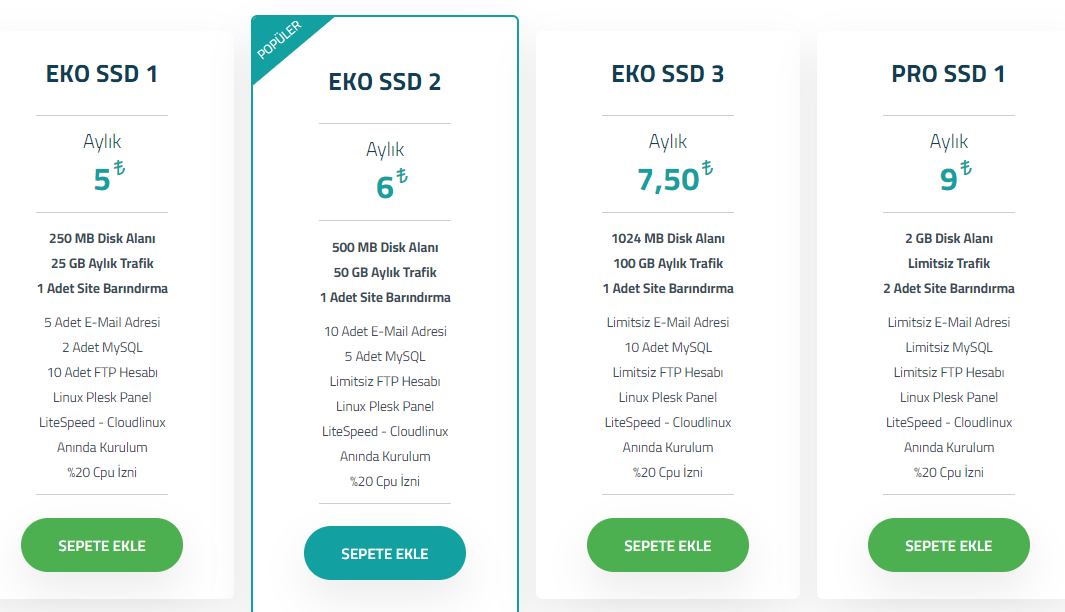Select the PRO SSD 1 plan title

(x=948, y=73)
